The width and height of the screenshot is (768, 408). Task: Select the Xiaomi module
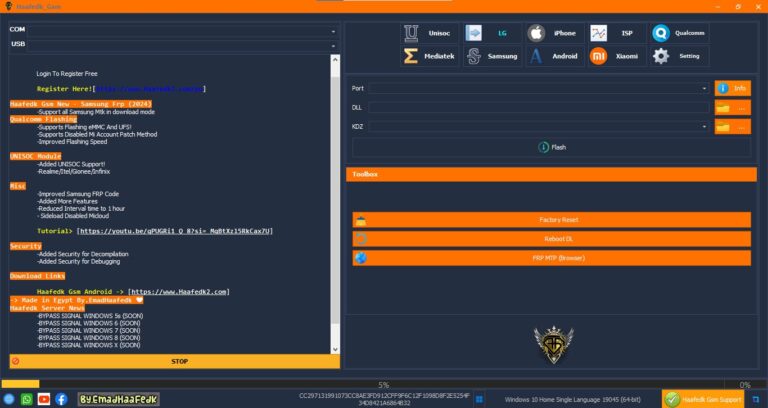pyautogui.click(x=617, y=56)
